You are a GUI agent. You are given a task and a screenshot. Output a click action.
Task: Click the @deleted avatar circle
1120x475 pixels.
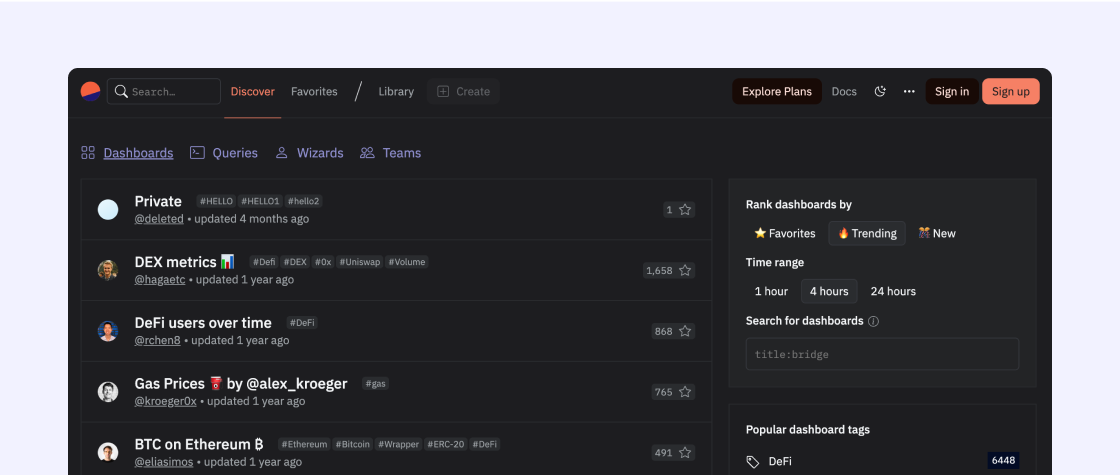click(108, 210)
